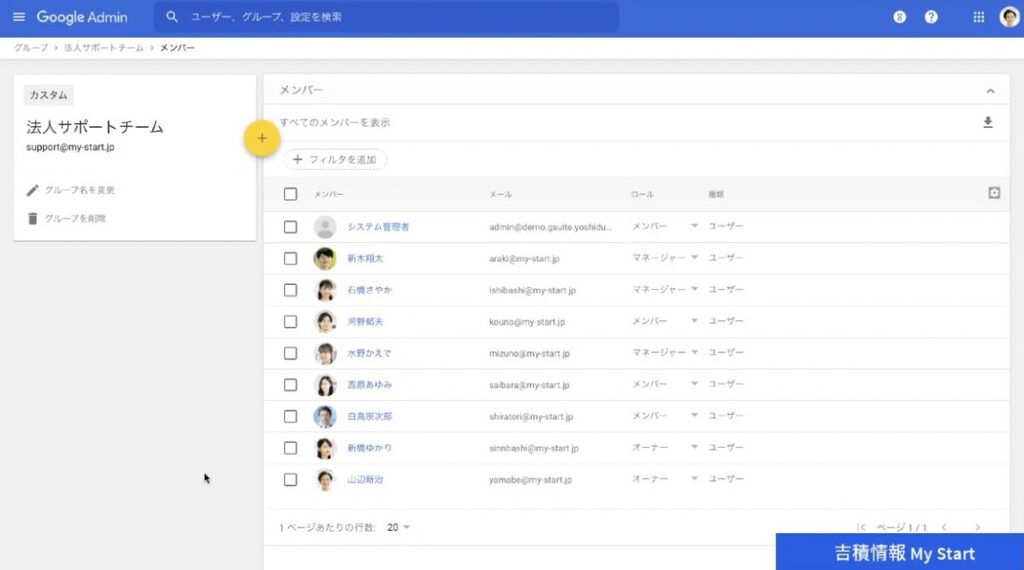
Task: Go to 法人サポートチーム breadcrumb
Action: [103, 48]
